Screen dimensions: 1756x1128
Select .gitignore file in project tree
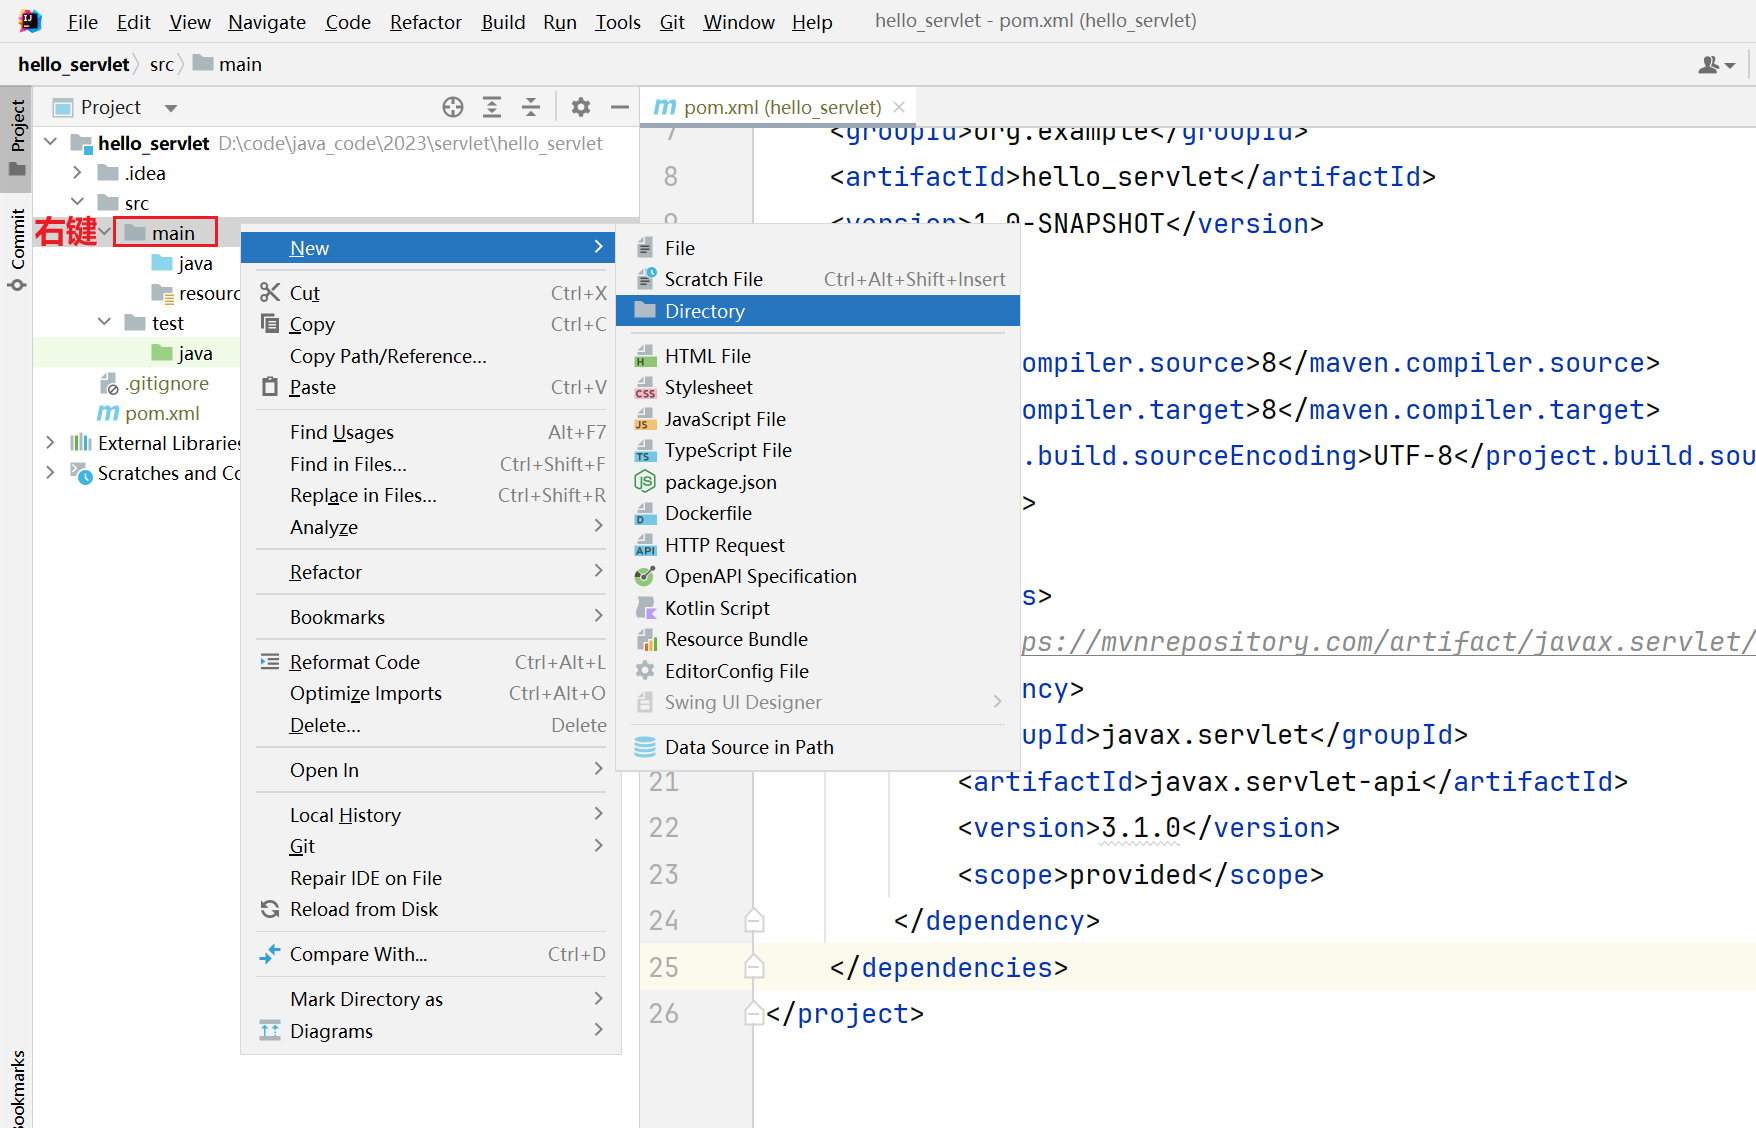pyautogui.click(x=155, y=383)
